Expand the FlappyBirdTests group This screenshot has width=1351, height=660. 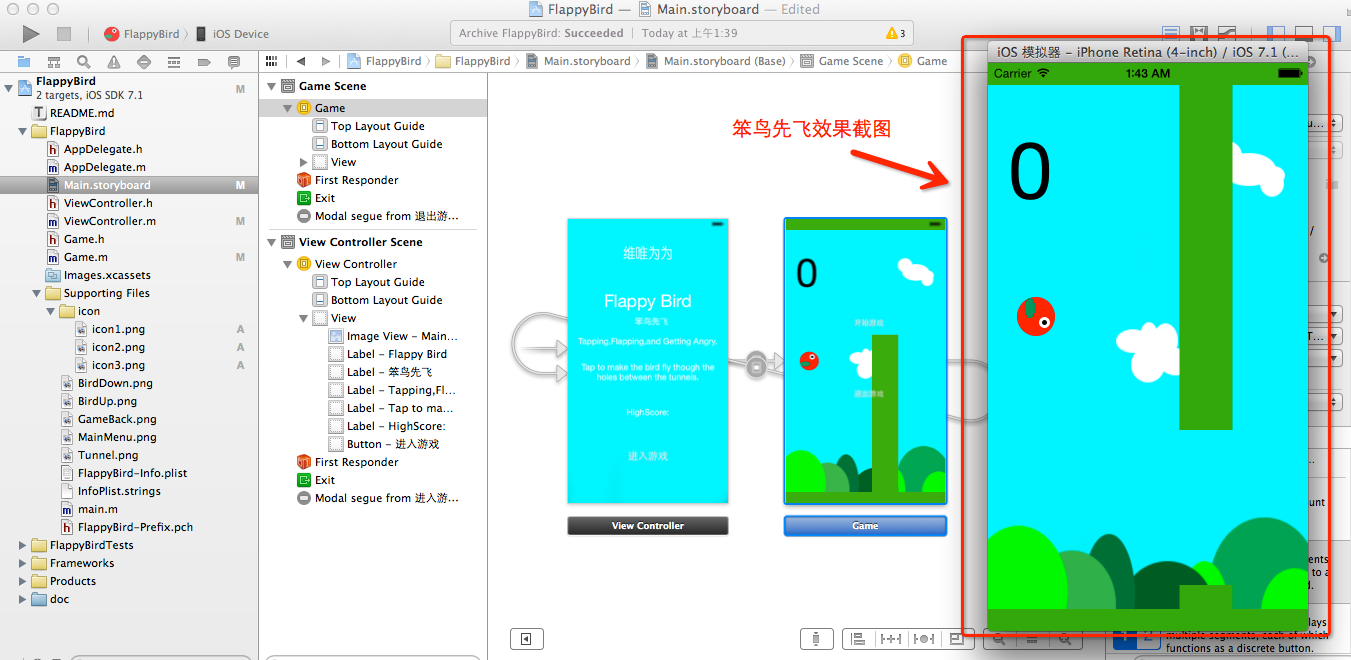pyautogui.click(x=23, y=545)
